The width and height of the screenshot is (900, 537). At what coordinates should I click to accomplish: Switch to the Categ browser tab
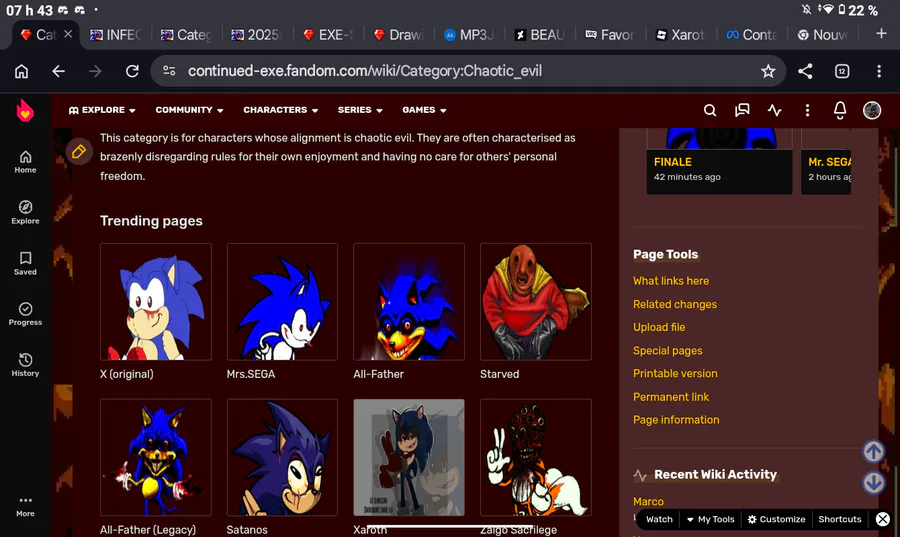[x=187, y=35]
